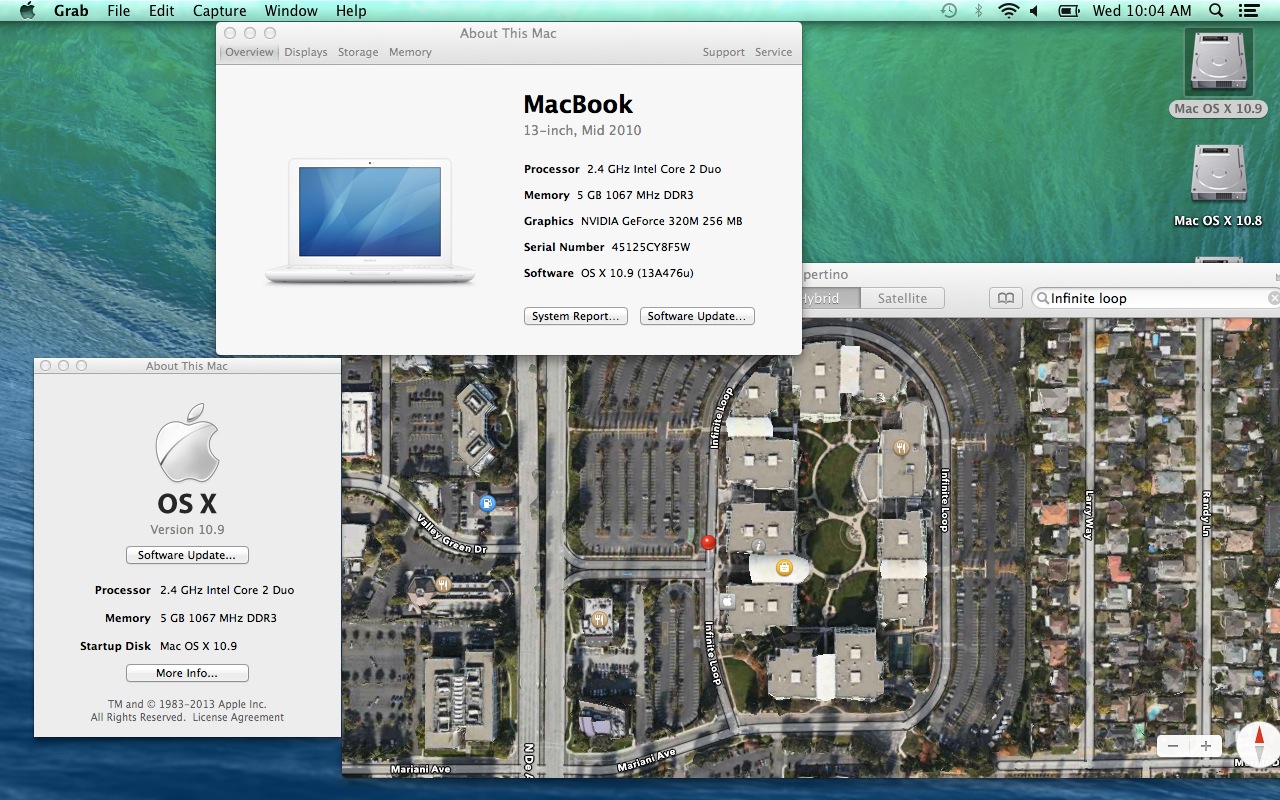Zoom out the map with minus button

(x=1173, y=746)
